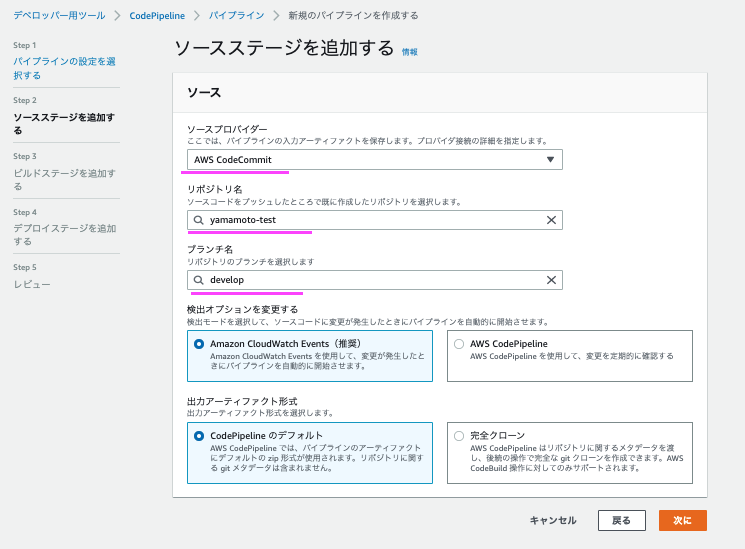This screenshot has height=549, width=745.
Task: Click the 戻る button
Action: tap(621, 520)
